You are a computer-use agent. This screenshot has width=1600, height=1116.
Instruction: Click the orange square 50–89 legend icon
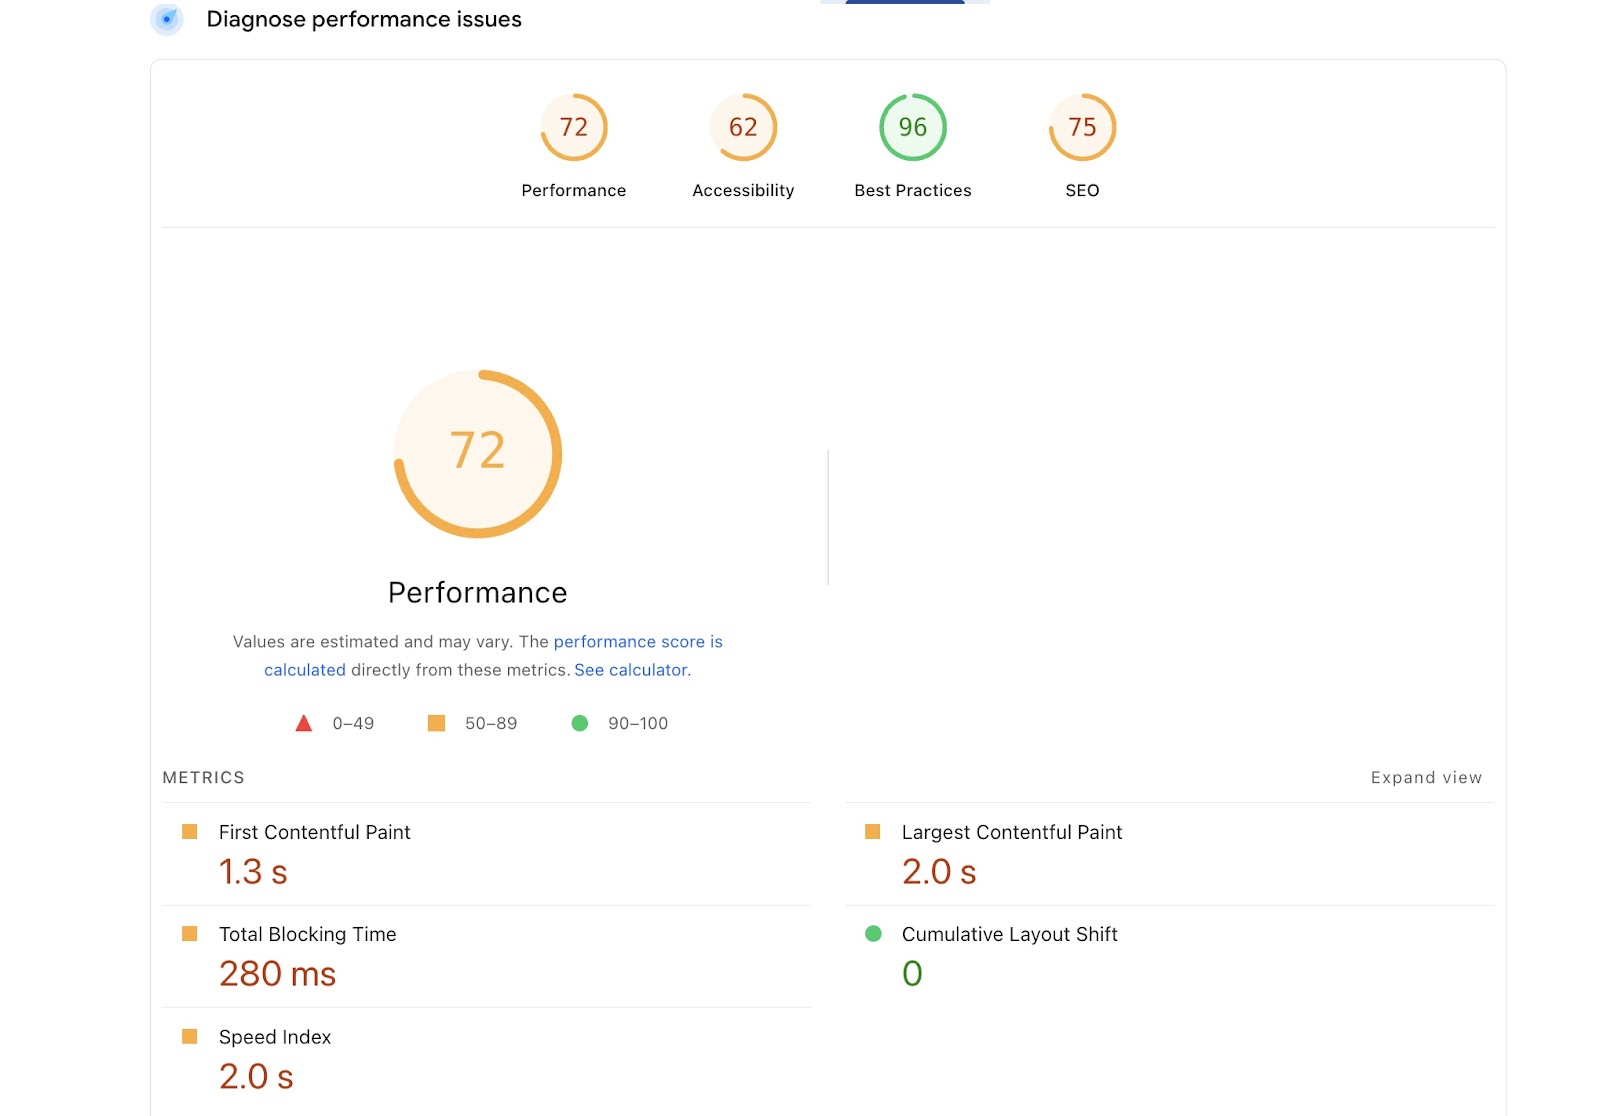coord(436,723)
